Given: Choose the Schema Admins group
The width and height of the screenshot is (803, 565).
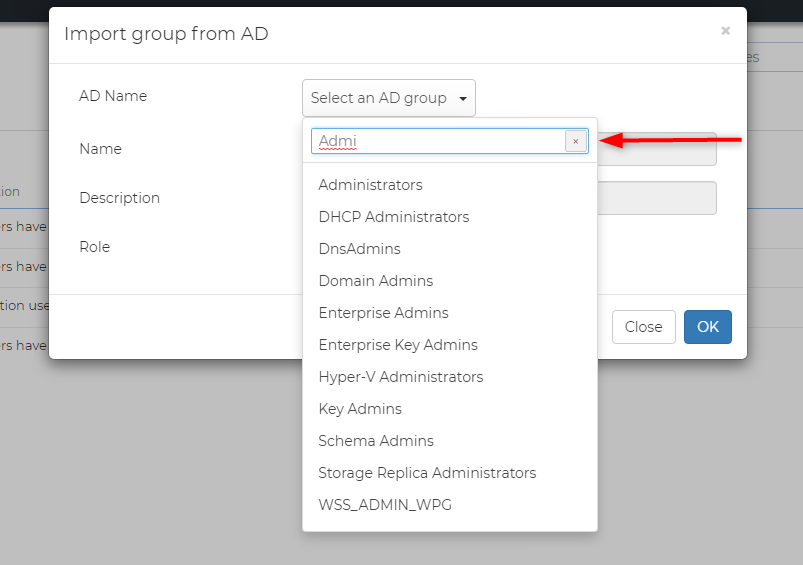Looking at the screenshot, I should [x=376, y=441].
